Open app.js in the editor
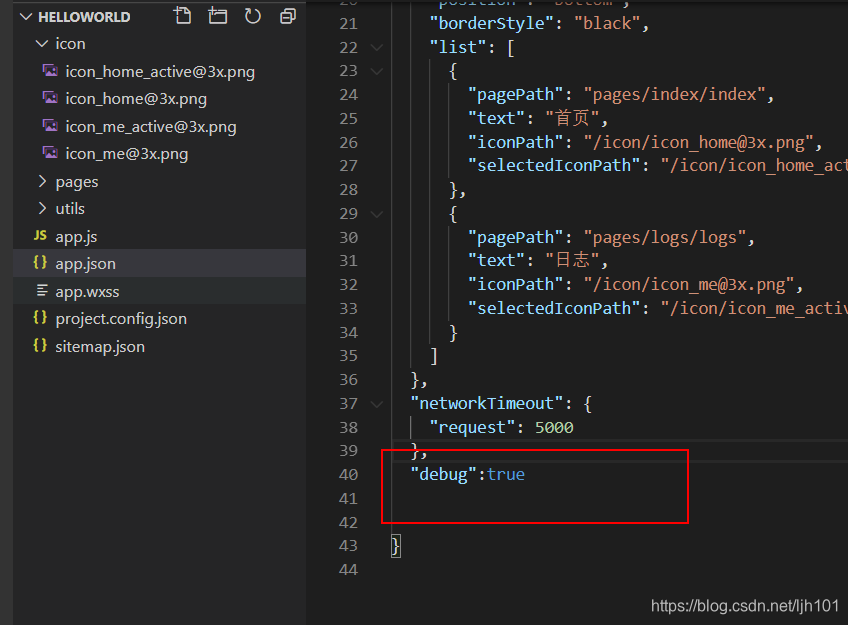The height and width of the screenshot is (625, 848). (76, 237)
